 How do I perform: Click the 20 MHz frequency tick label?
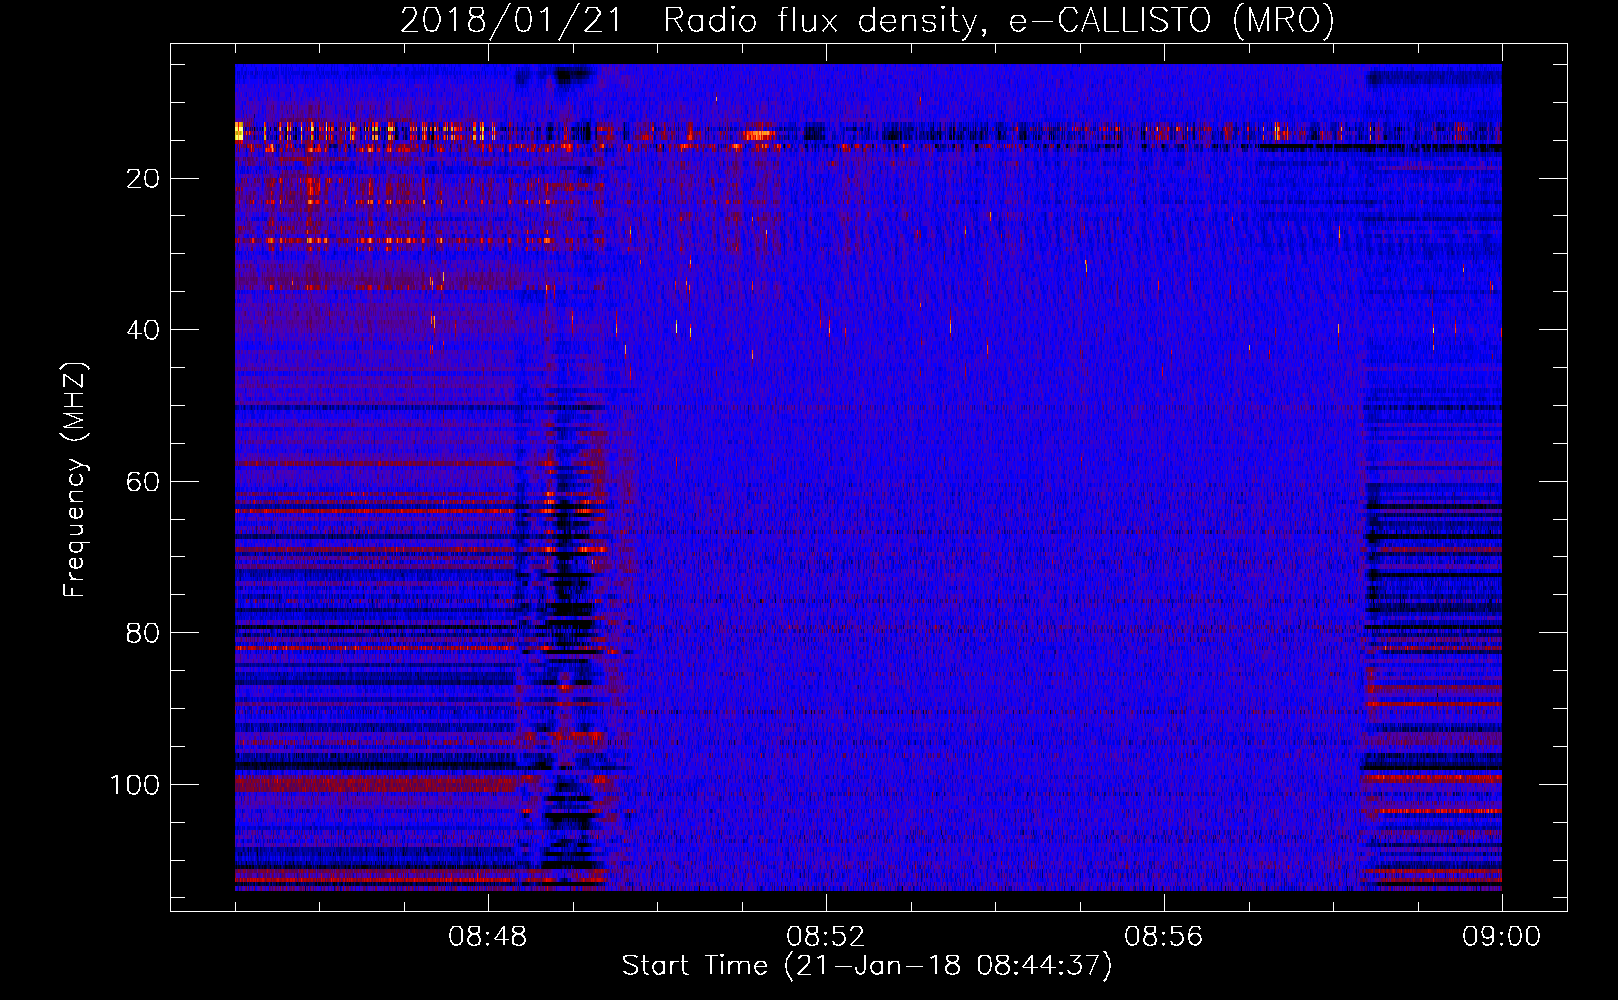(144, 179)
